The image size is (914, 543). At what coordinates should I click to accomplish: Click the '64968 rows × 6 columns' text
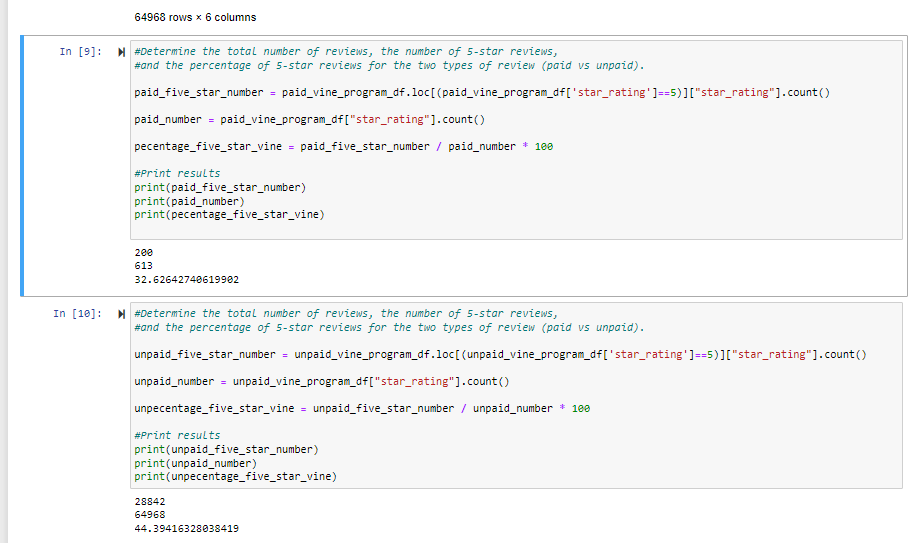pyautogui.click(x=195, y=17)
